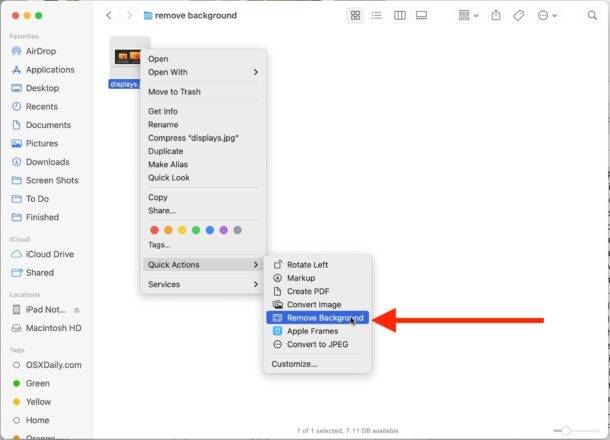Go back with the back arrow
Screen dimensions: 610x440
(x=109, y=16)
